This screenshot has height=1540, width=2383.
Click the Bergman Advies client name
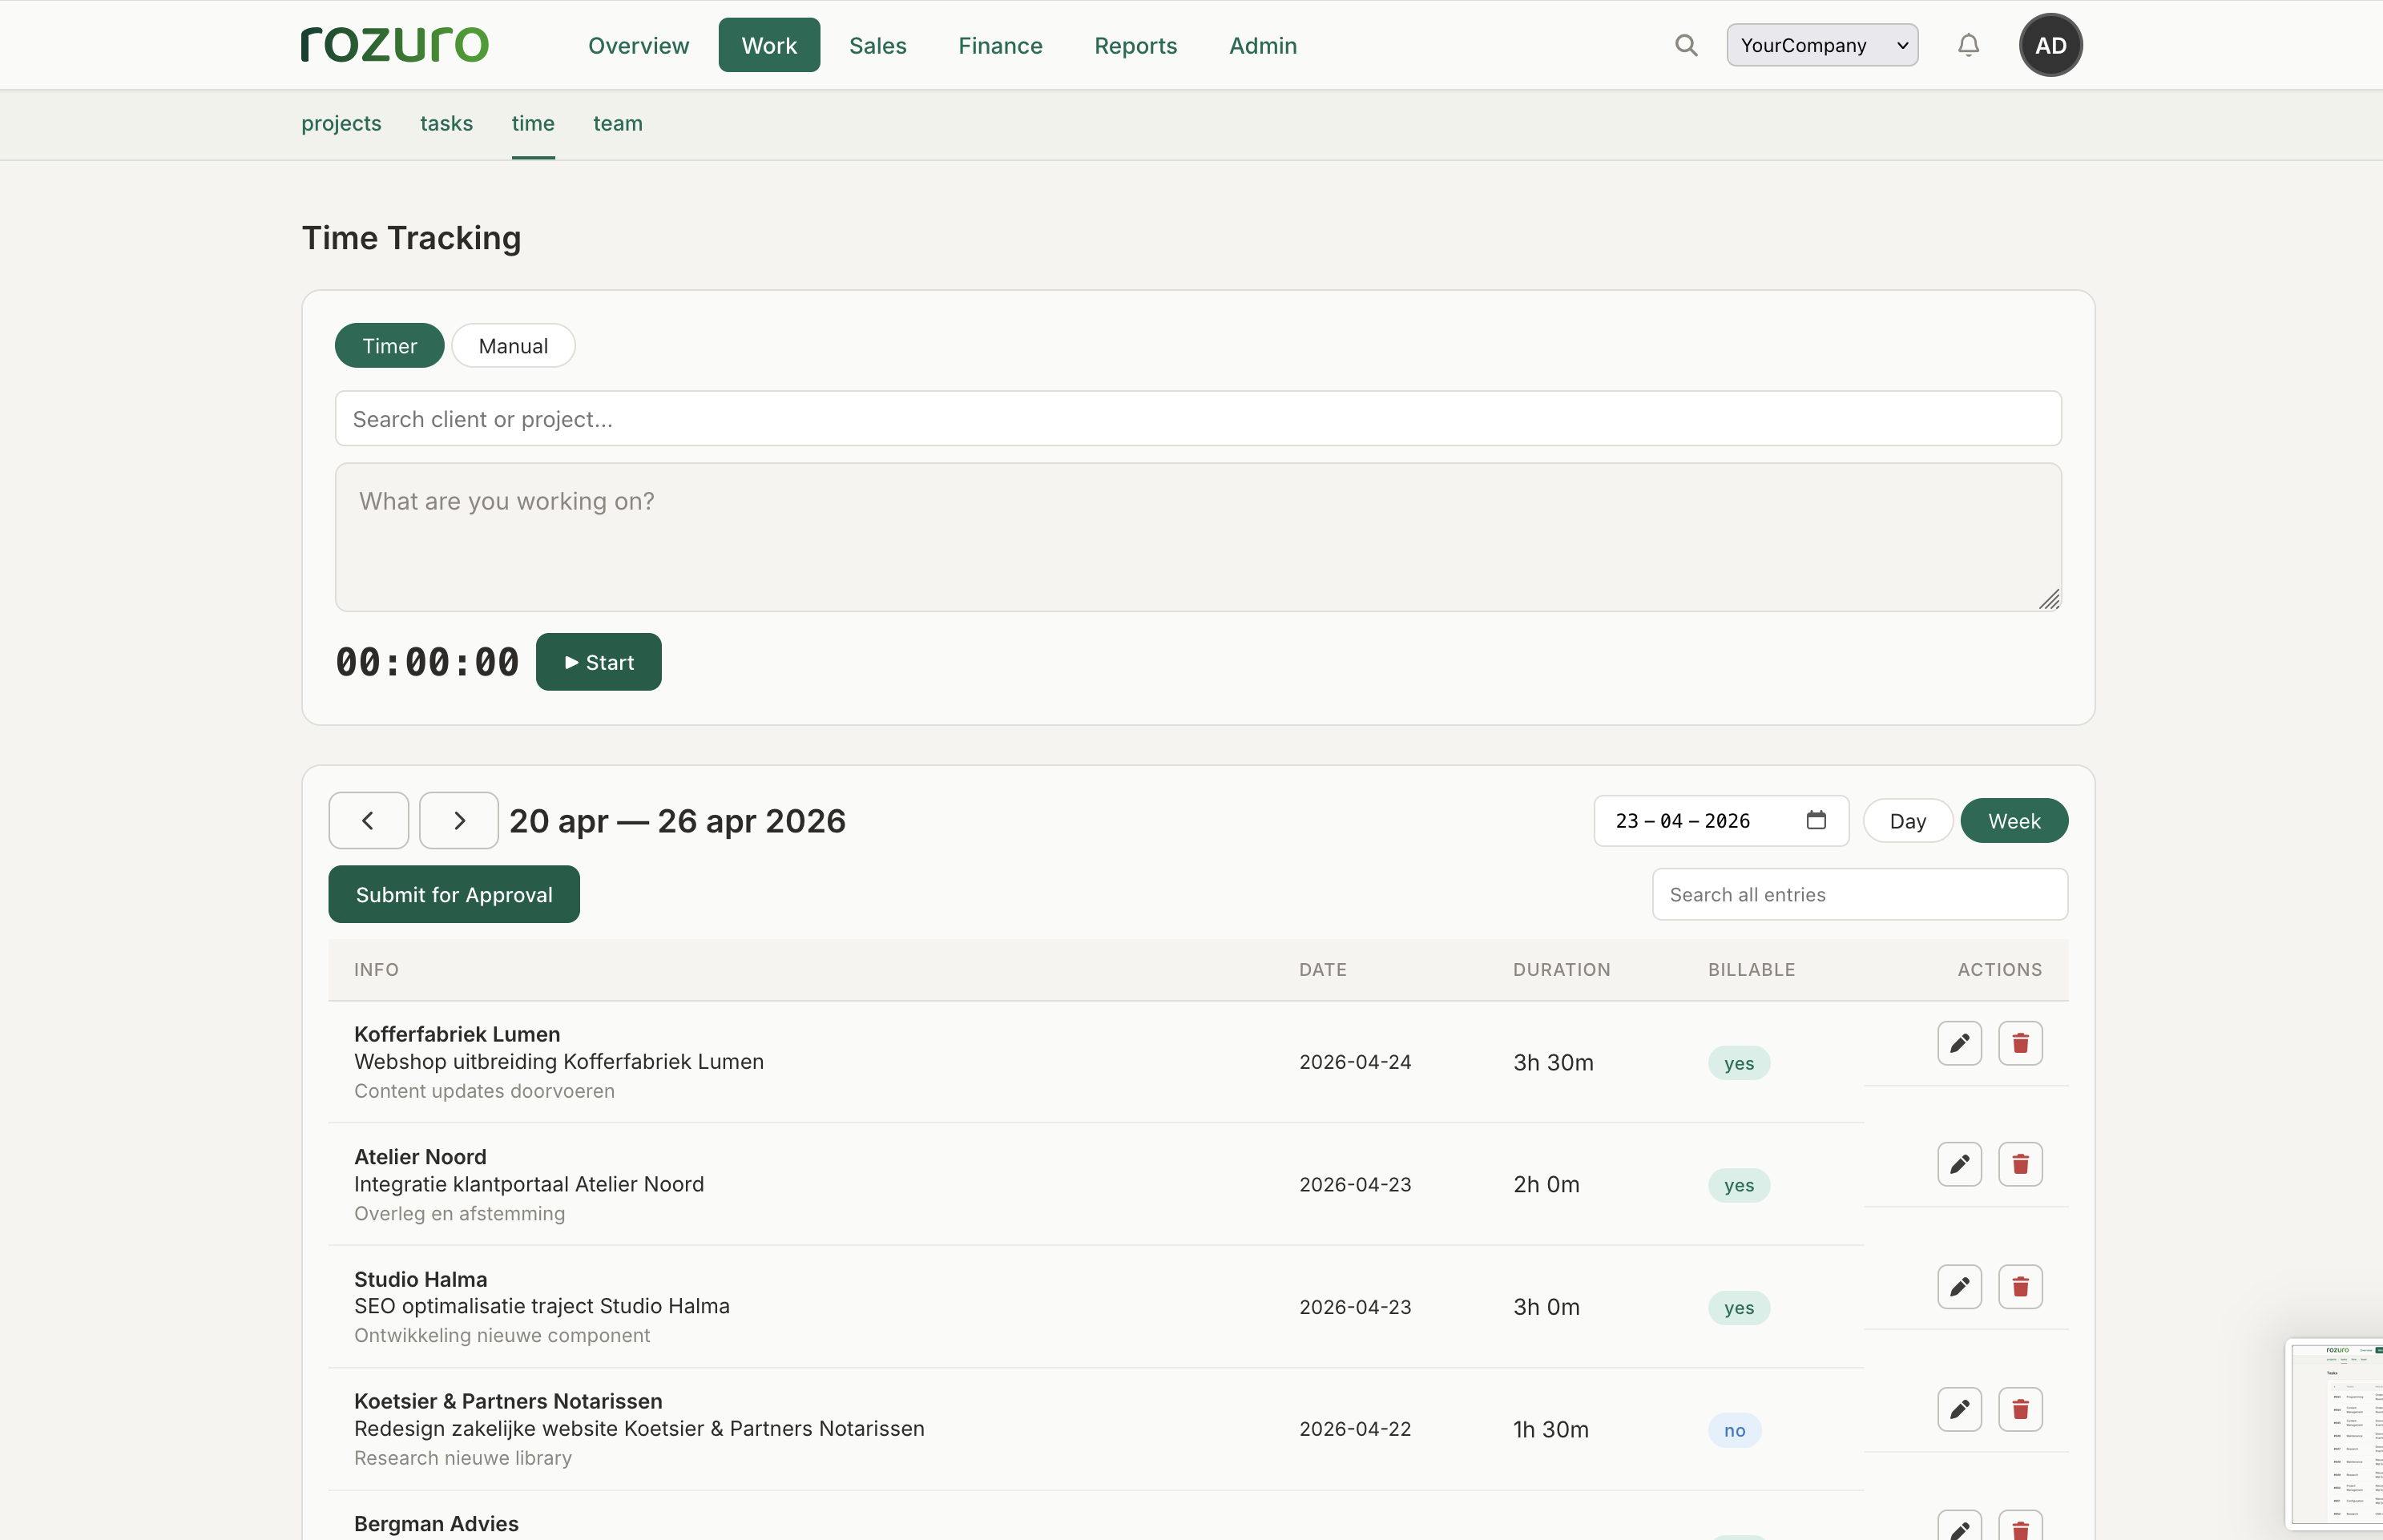(x=436, y=1523)
